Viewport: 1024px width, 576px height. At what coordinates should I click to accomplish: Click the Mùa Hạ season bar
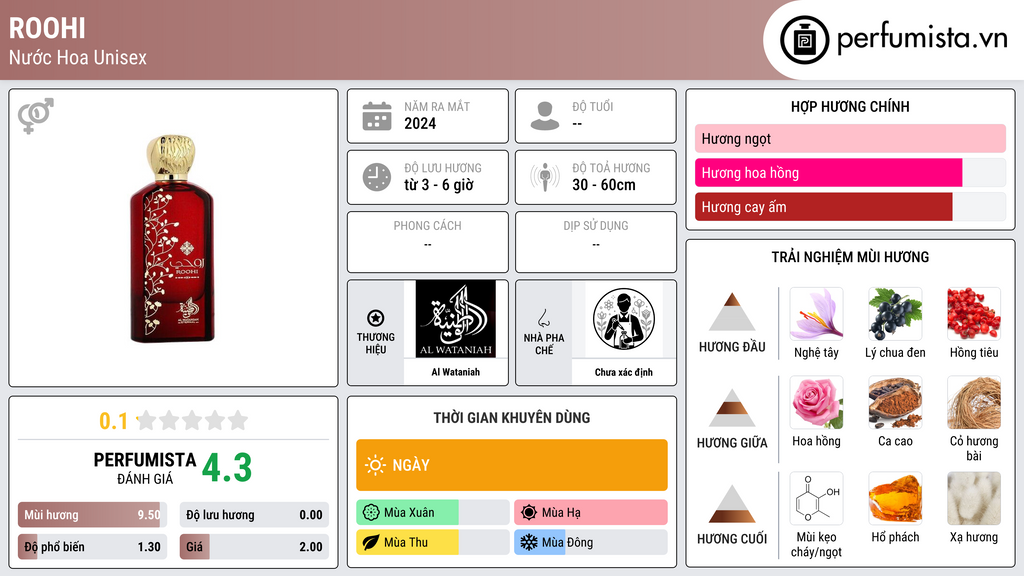[x=591, y=513]
